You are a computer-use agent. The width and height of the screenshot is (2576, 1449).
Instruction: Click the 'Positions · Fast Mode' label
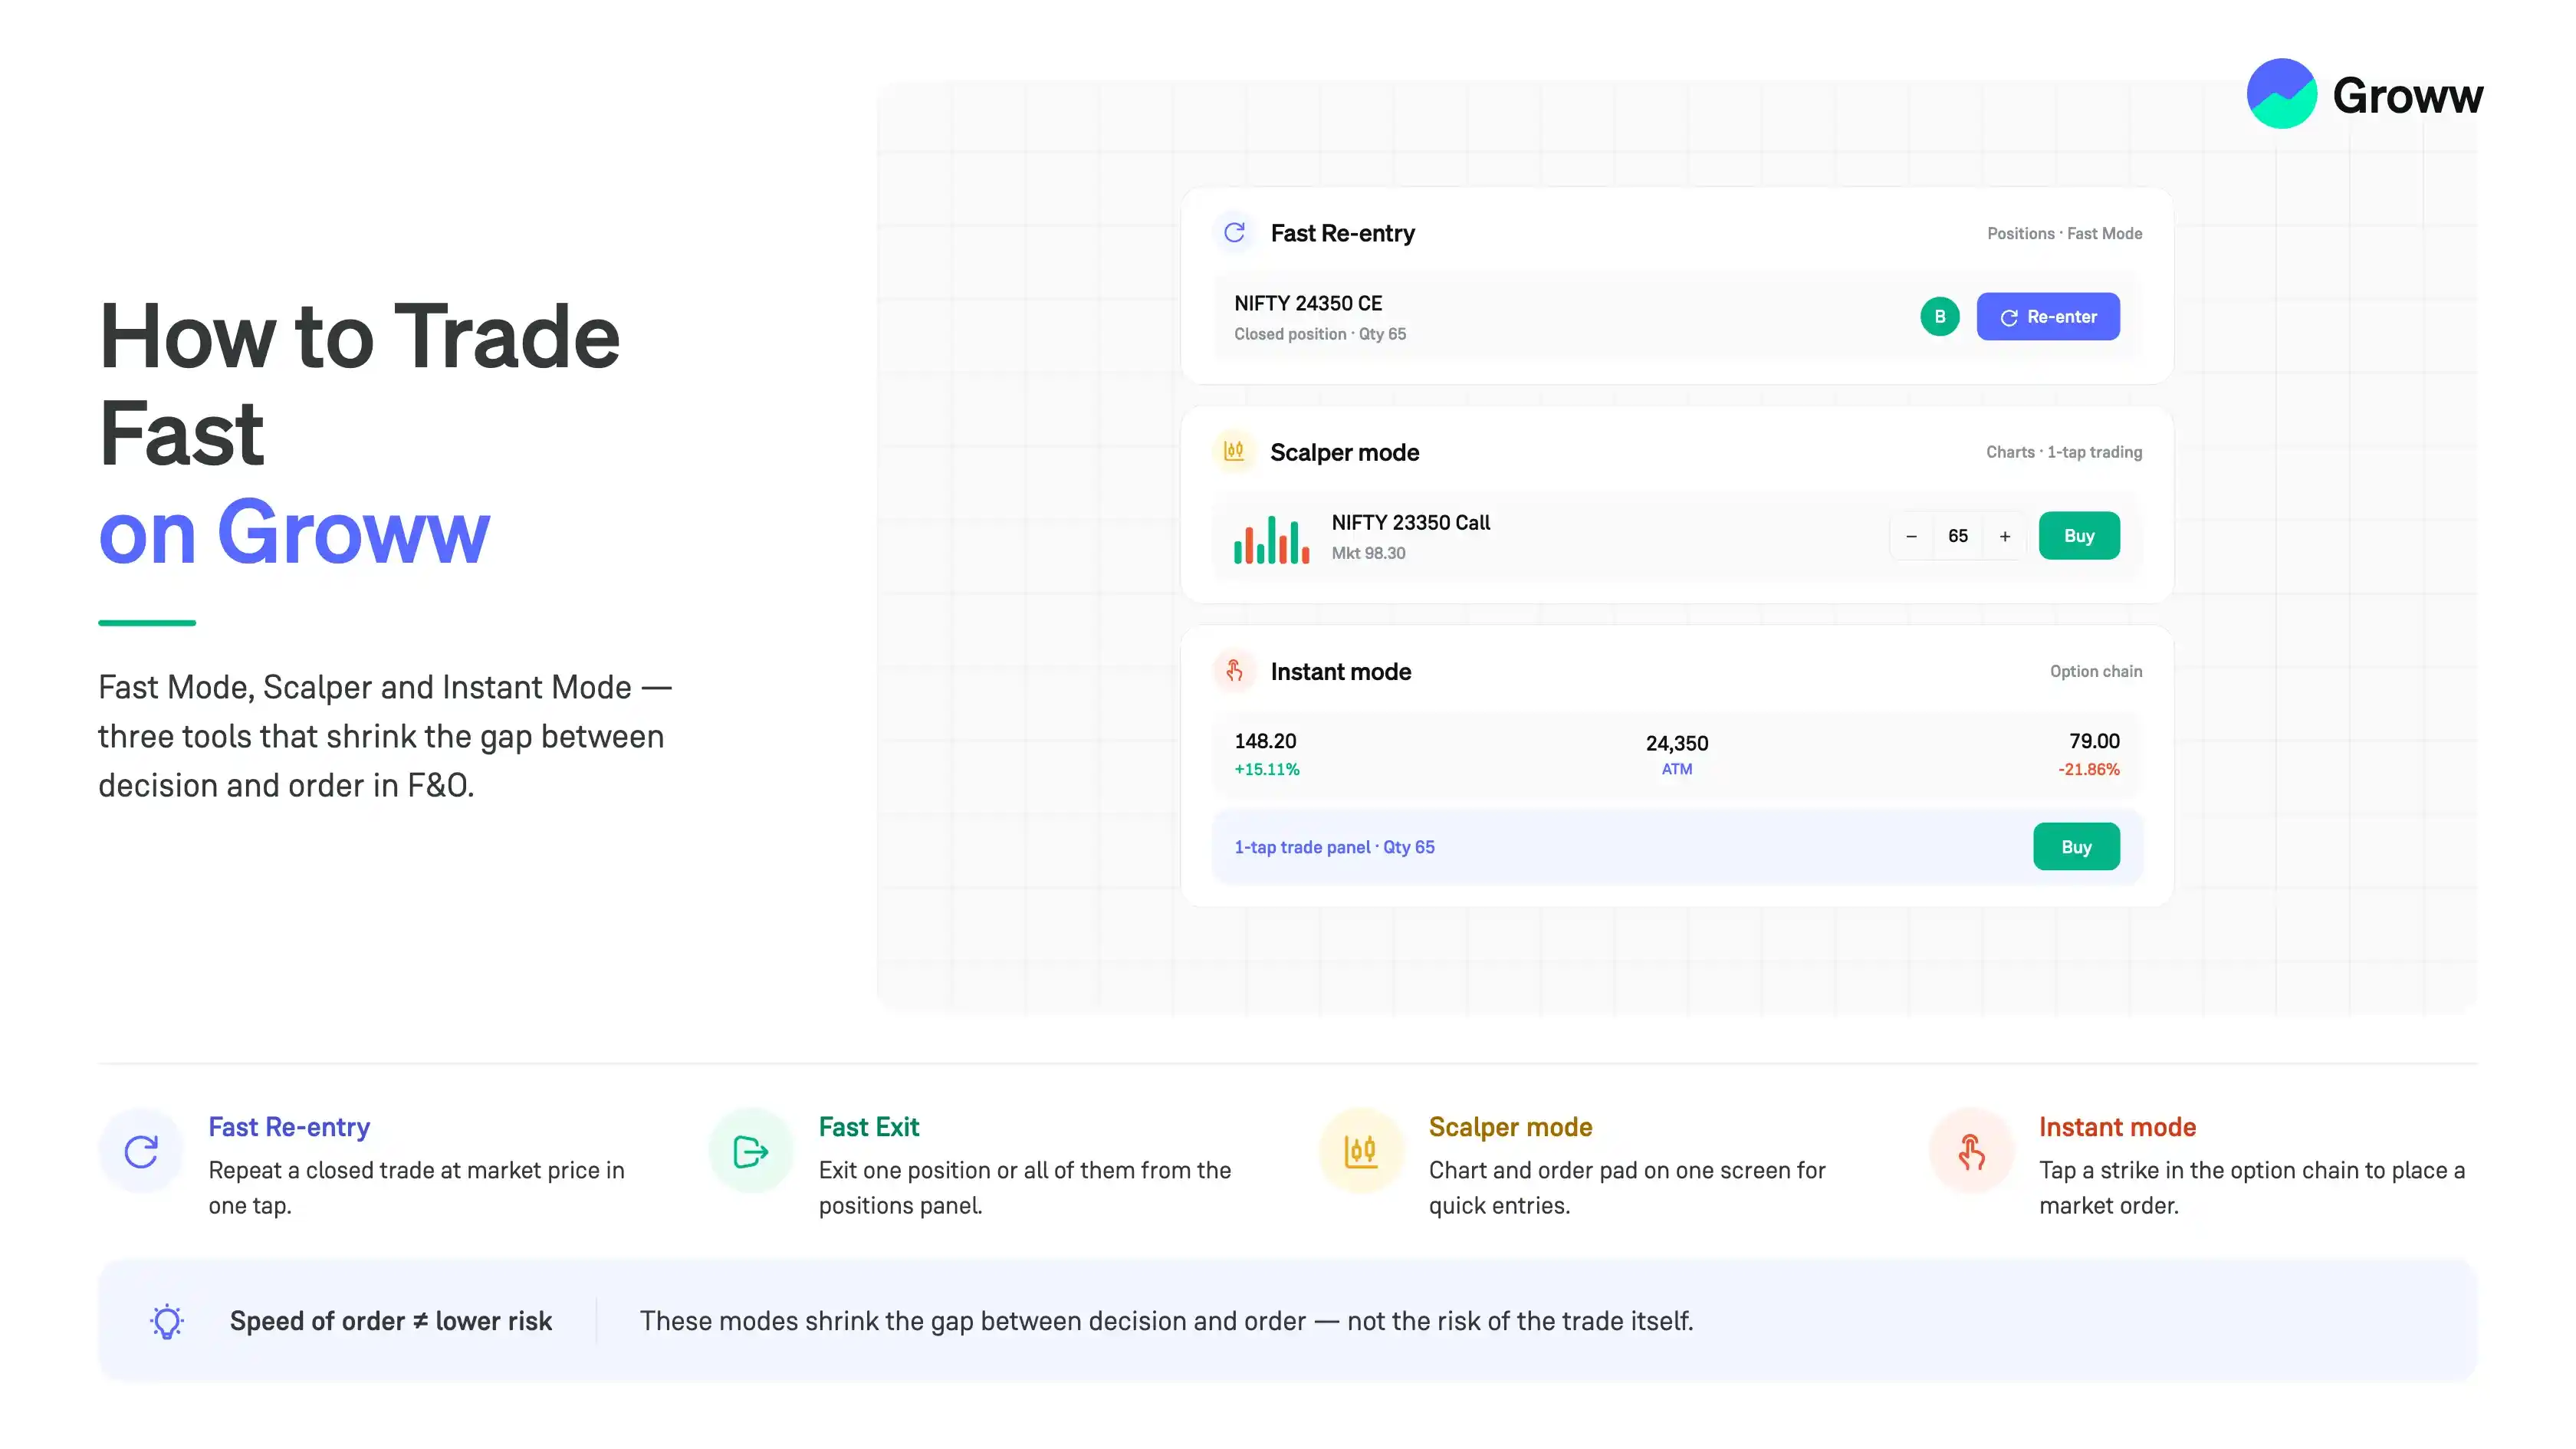tap(2064, 233)
